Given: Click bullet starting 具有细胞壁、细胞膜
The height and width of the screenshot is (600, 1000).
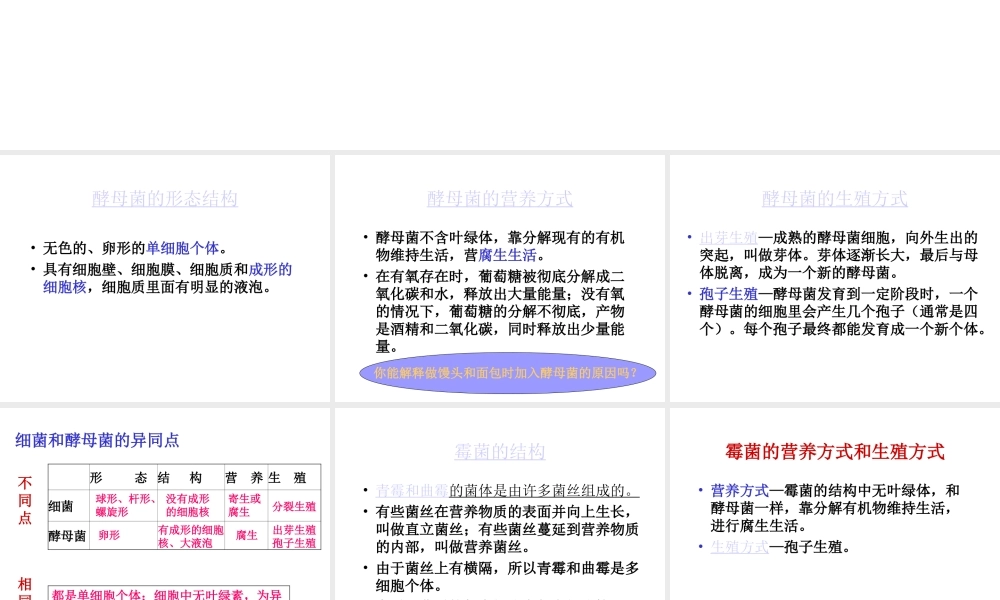Looking at the screenshot, I should point(167,278).
